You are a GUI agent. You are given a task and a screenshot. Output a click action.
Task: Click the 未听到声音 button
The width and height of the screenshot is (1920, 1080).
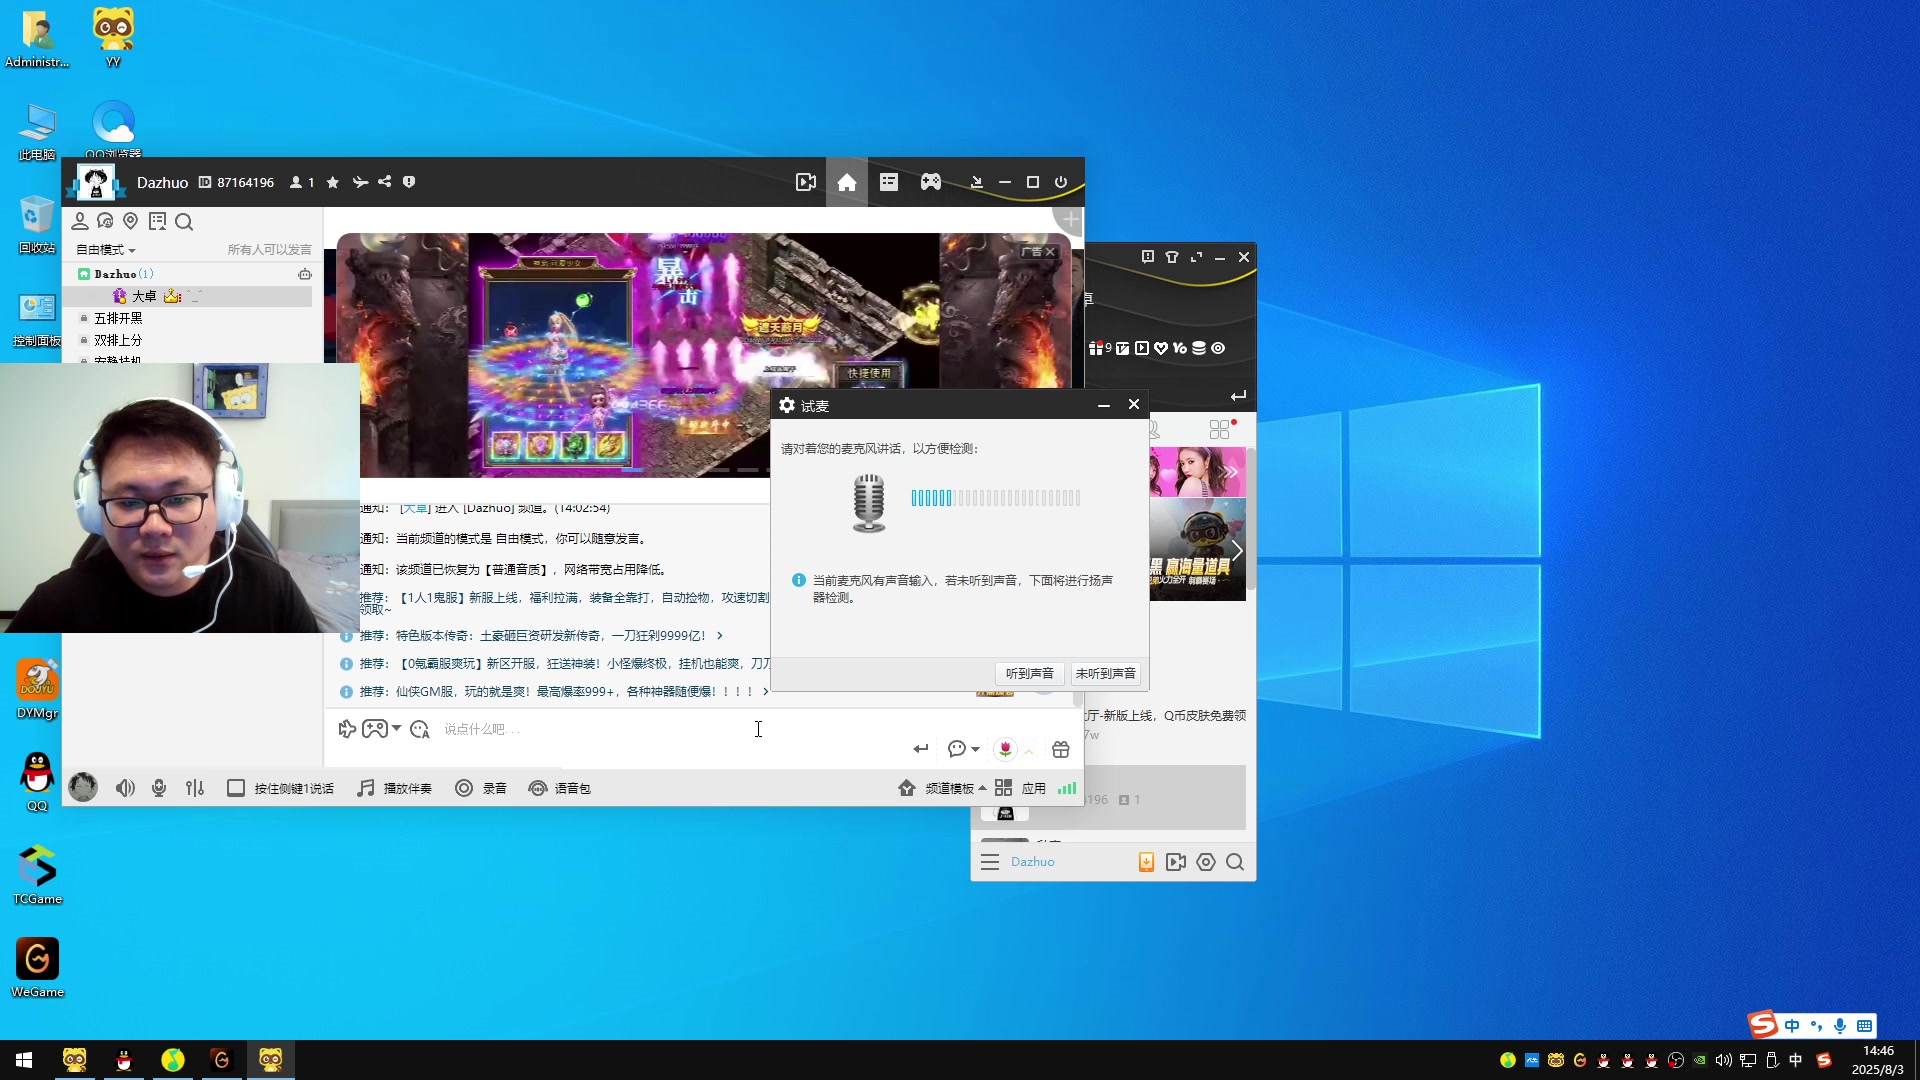point(1106,674)
